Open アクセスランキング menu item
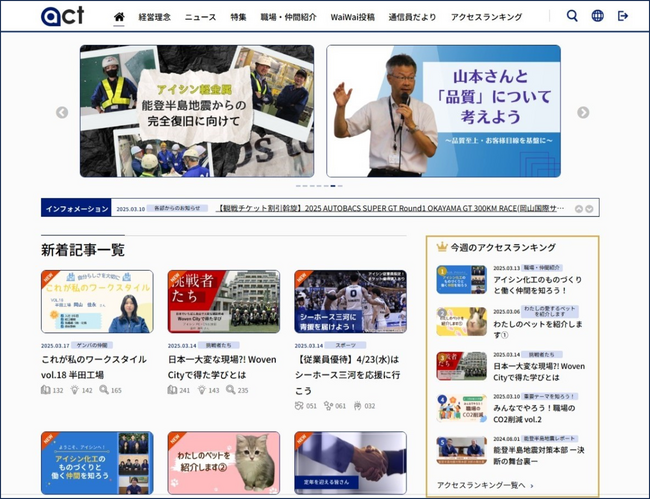Viewport: 650px width, 499px height. point(486,17)
